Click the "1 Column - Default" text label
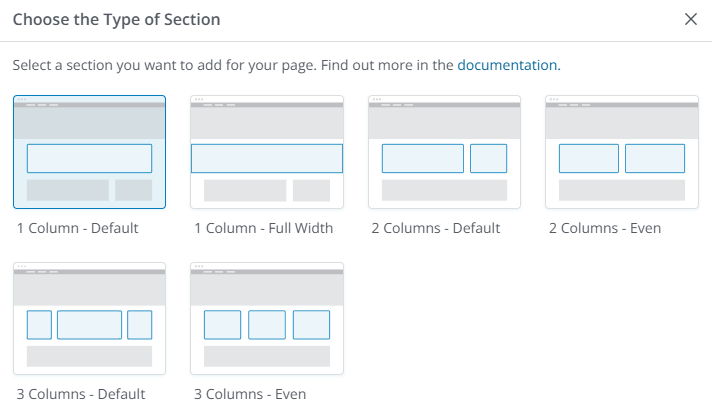Viewport: 712px width, 414px height. tap(78, 228)
